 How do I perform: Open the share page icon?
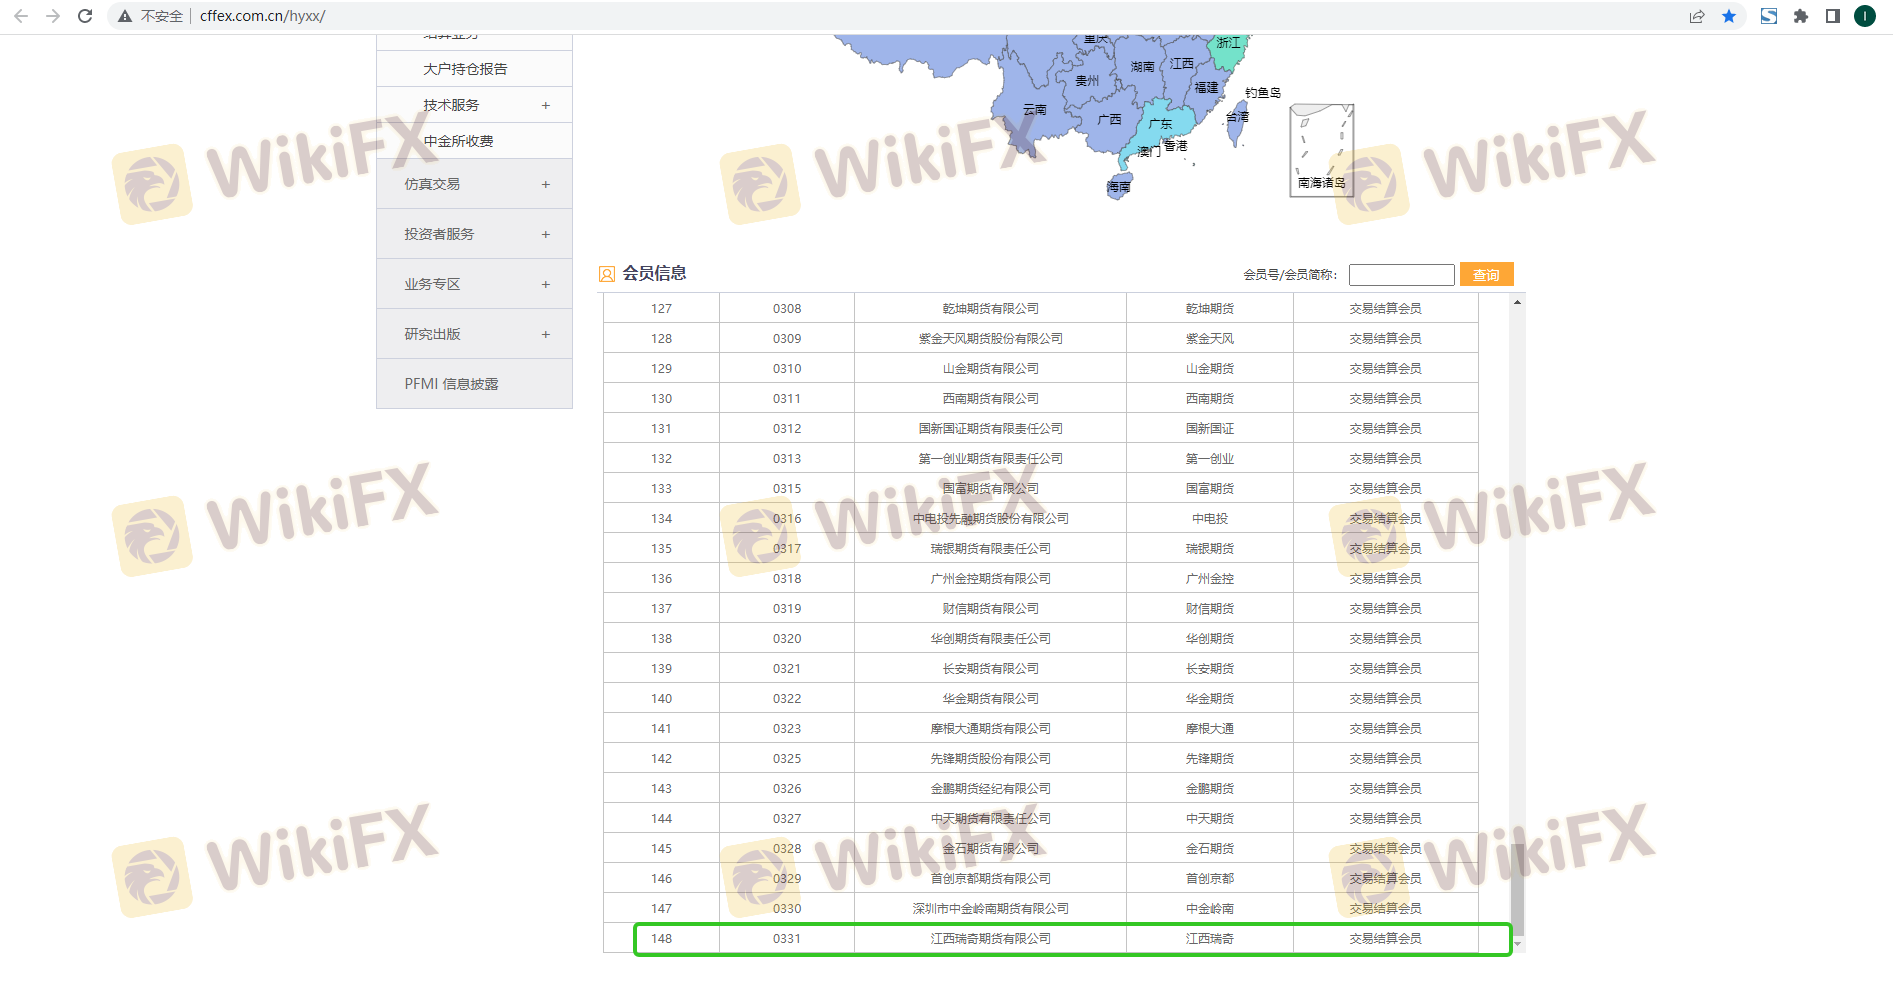[1697, 16]
